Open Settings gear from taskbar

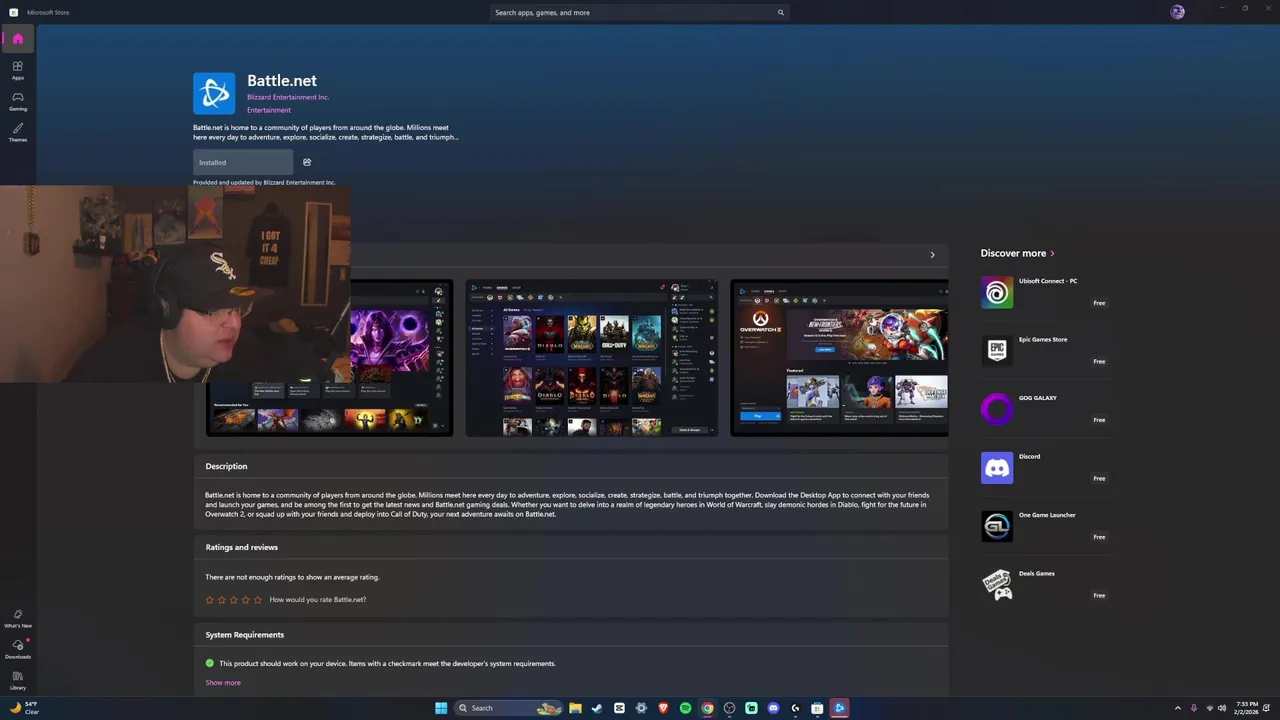tap(641, 708)
